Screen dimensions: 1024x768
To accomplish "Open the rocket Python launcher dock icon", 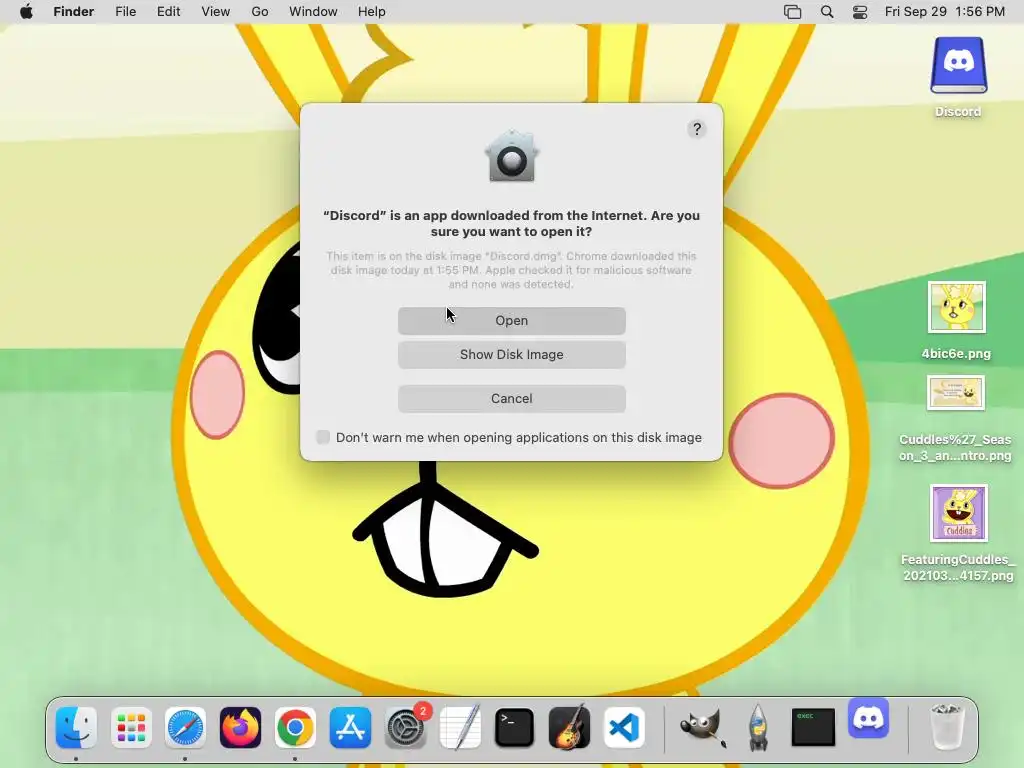I will [x=758, y=727].
